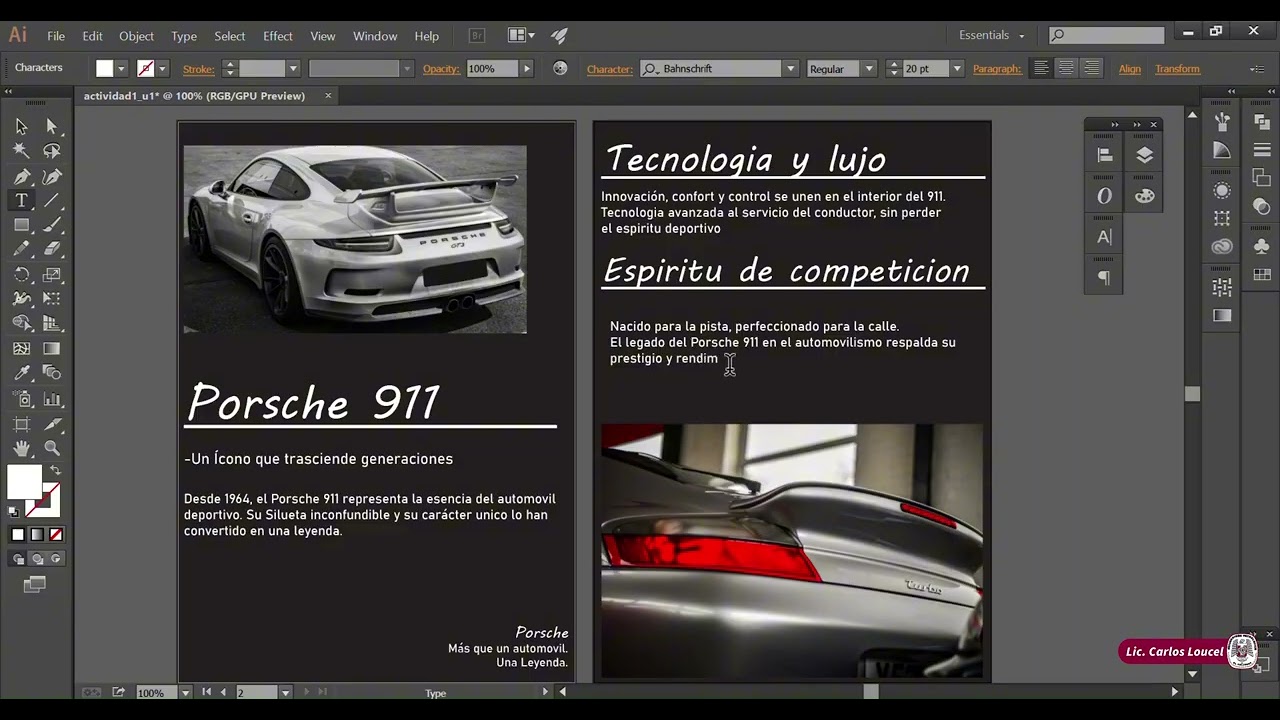Click the Paragraph link

pyautogui.click(x=997, y=69)
